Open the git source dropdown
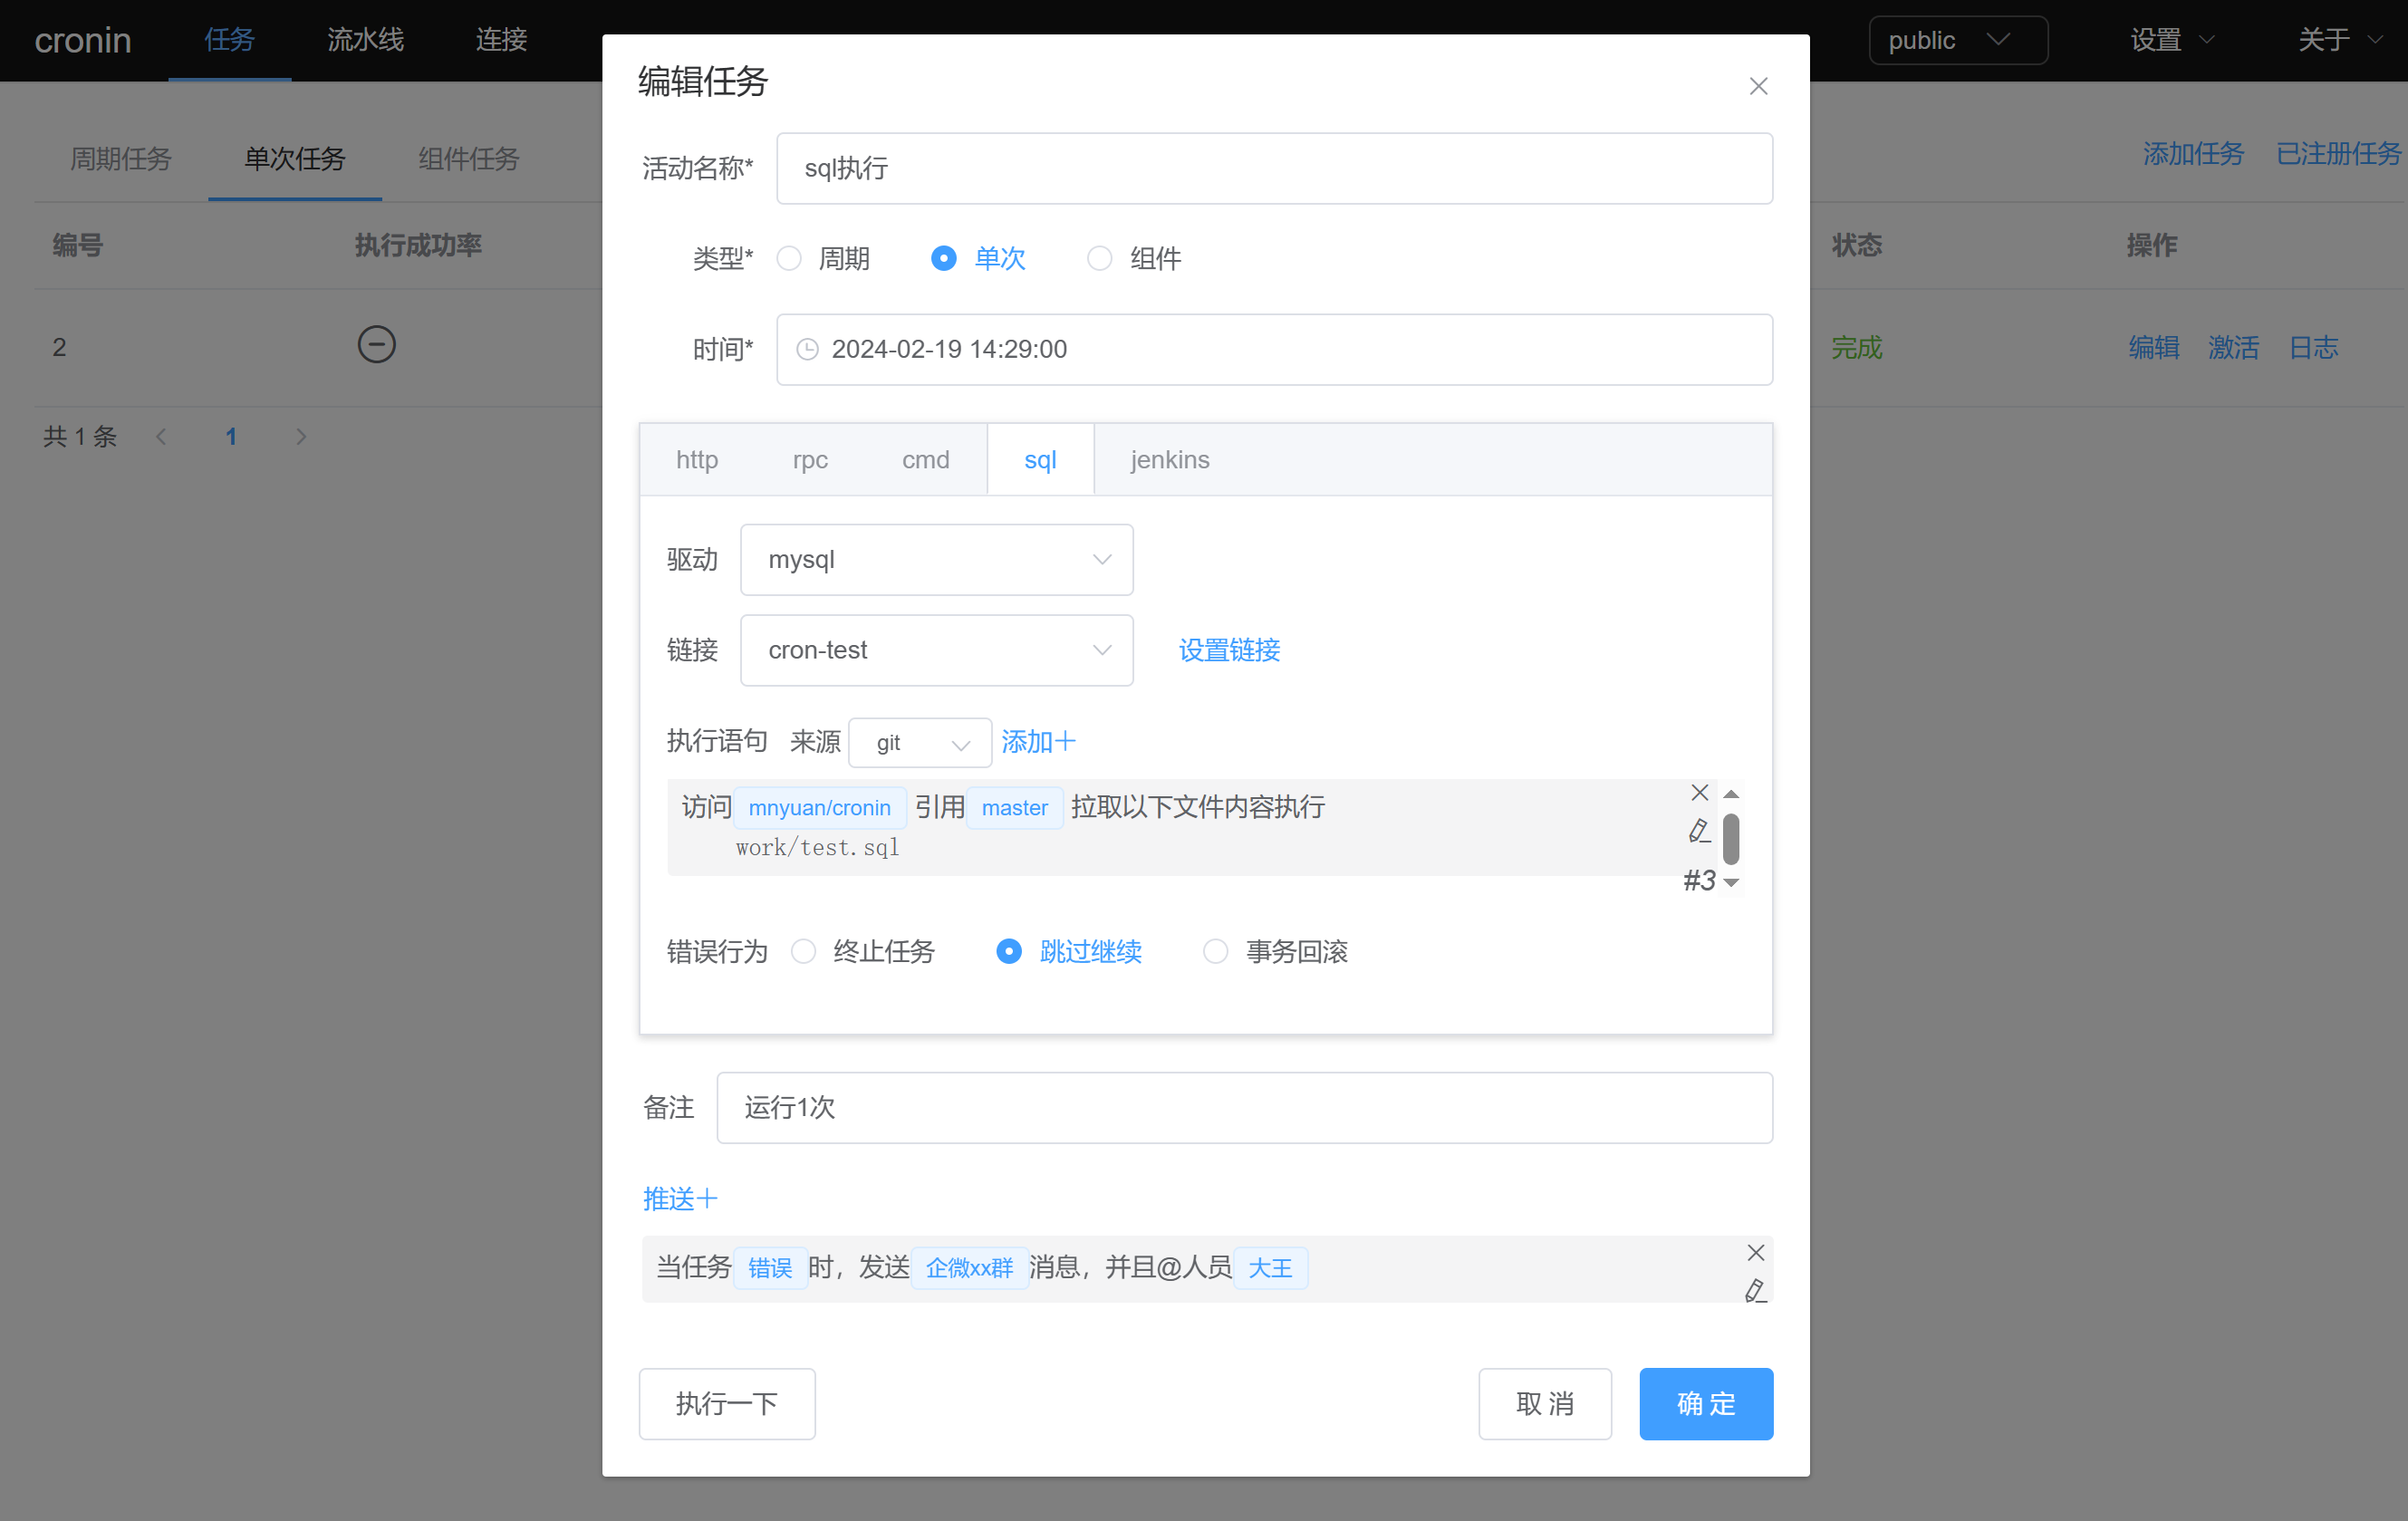This screenshot has width=2408, height=1521. pyautogui.click(x=919, y=743)
